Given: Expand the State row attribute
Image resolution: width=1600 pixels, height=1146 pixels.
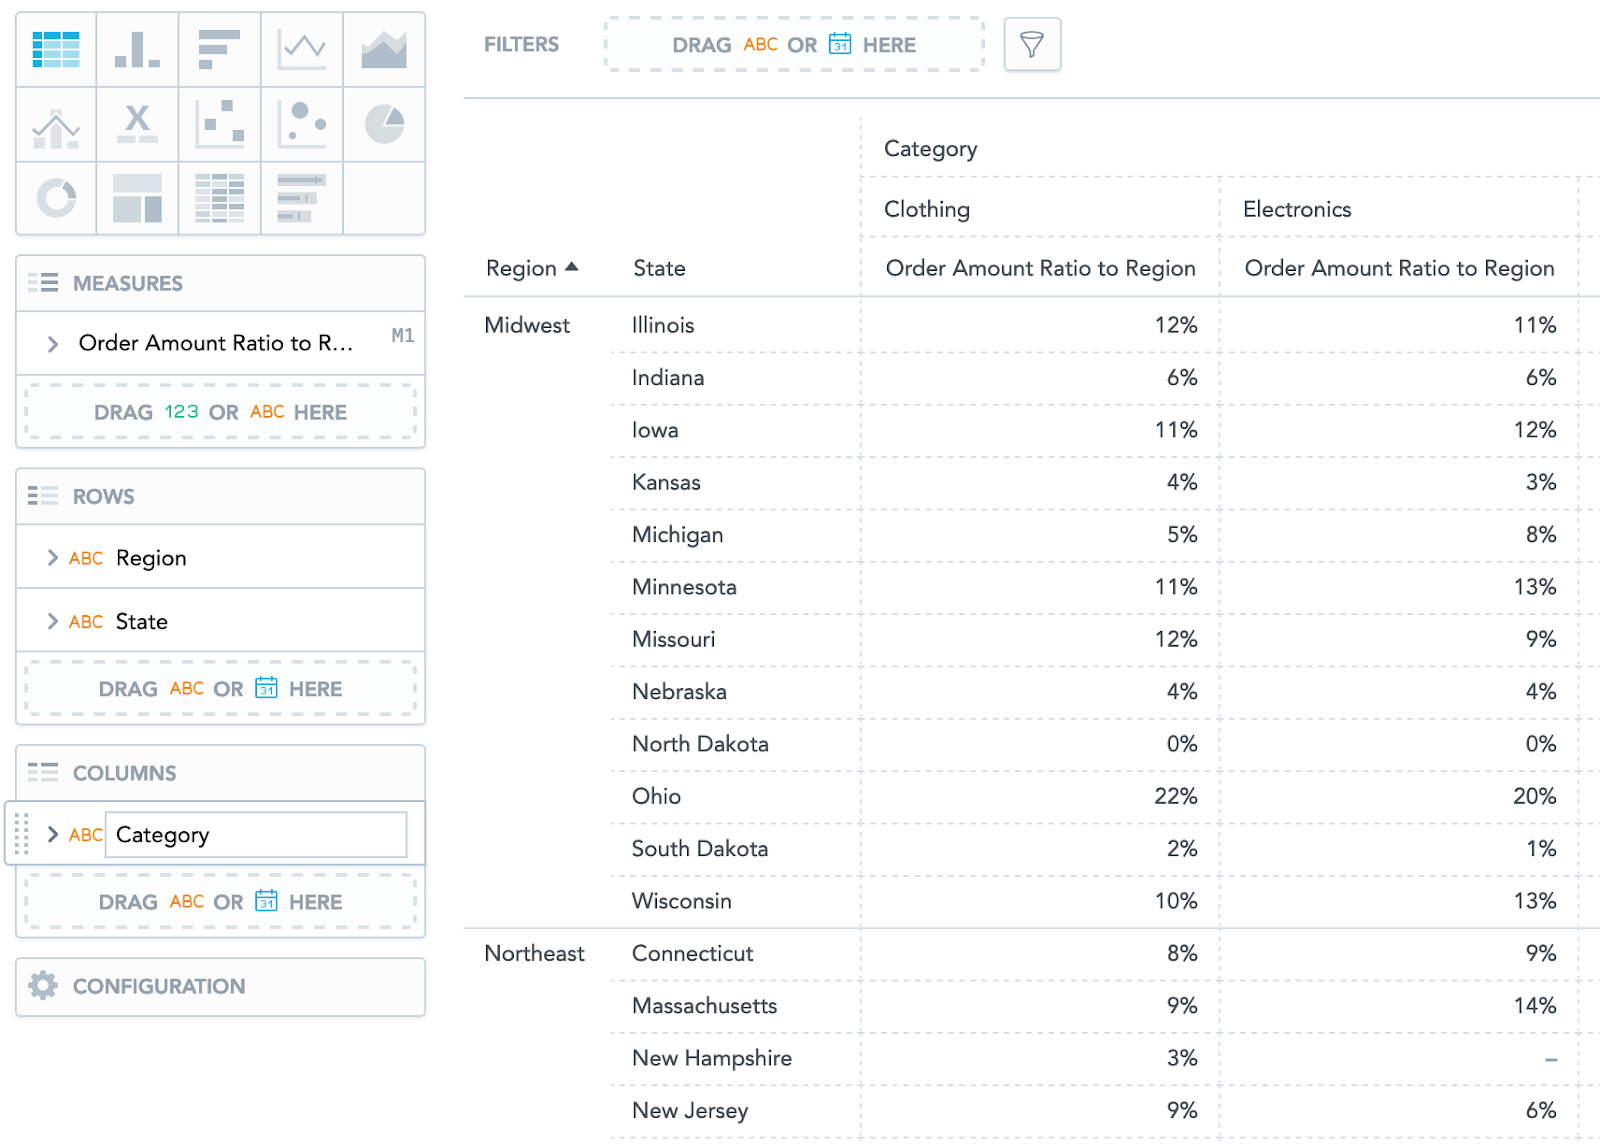Looking at the screenshot, I should coord(53,622).
